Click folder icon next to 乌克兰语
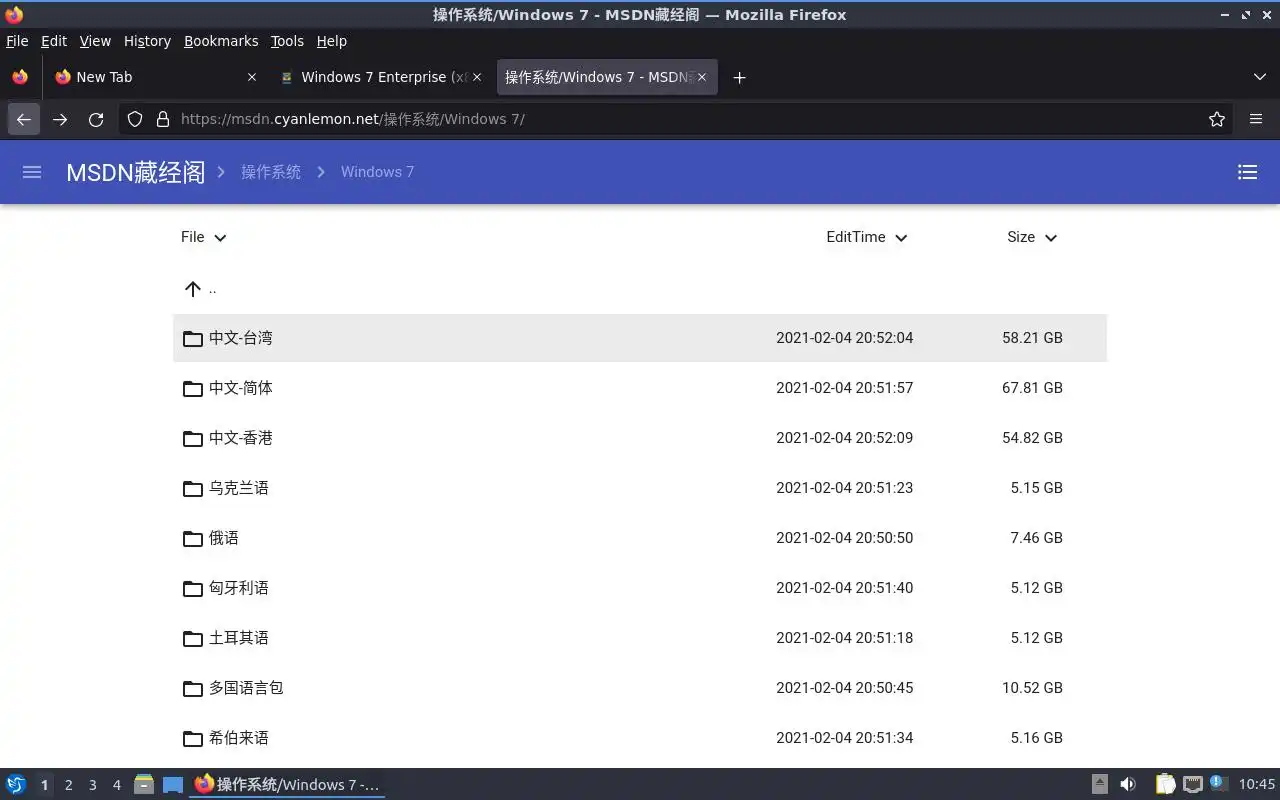Screen dimensions: 1280x800 point(193,488)
